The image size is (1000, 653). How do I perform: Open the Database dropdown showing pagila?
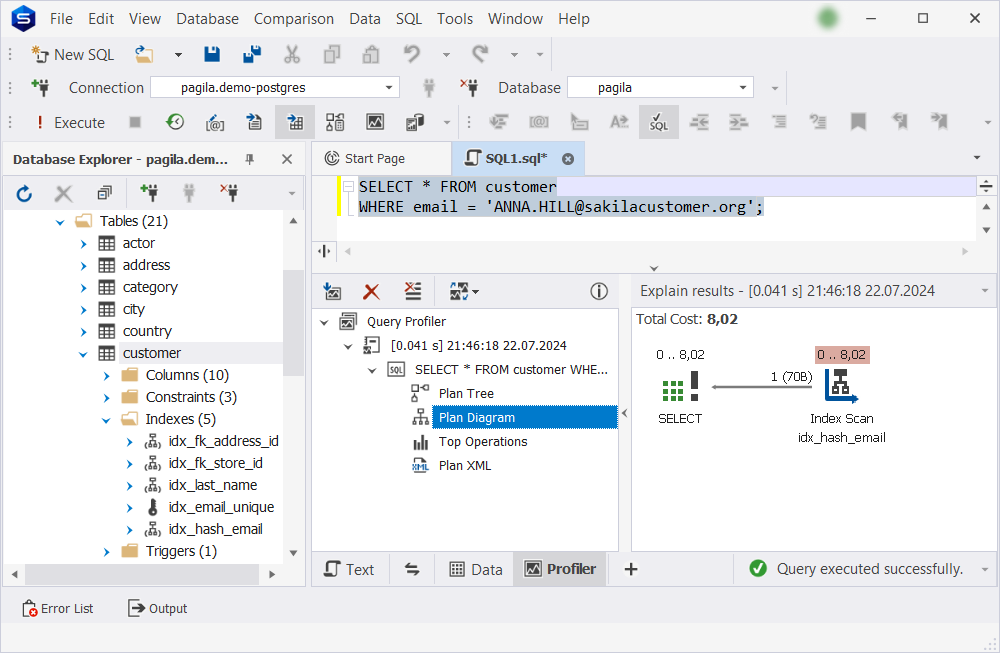(660, 87)
